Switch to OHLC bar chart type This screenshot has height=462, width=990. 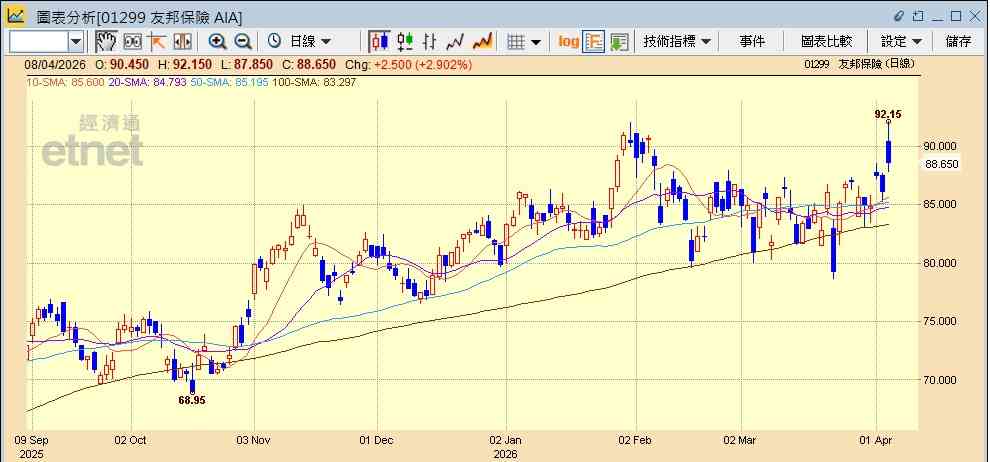430,42
